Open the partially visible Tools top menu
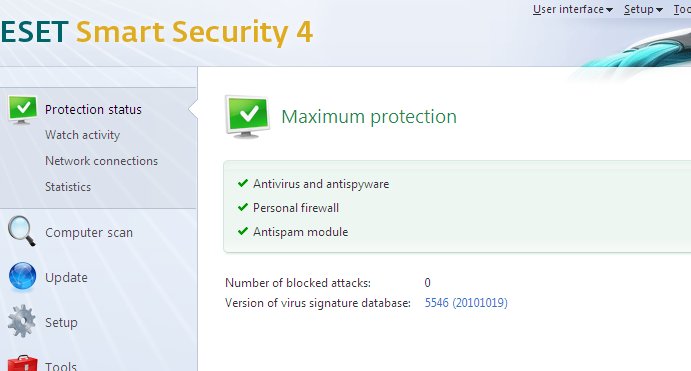 pyautogui.click(x=682, y=9)
